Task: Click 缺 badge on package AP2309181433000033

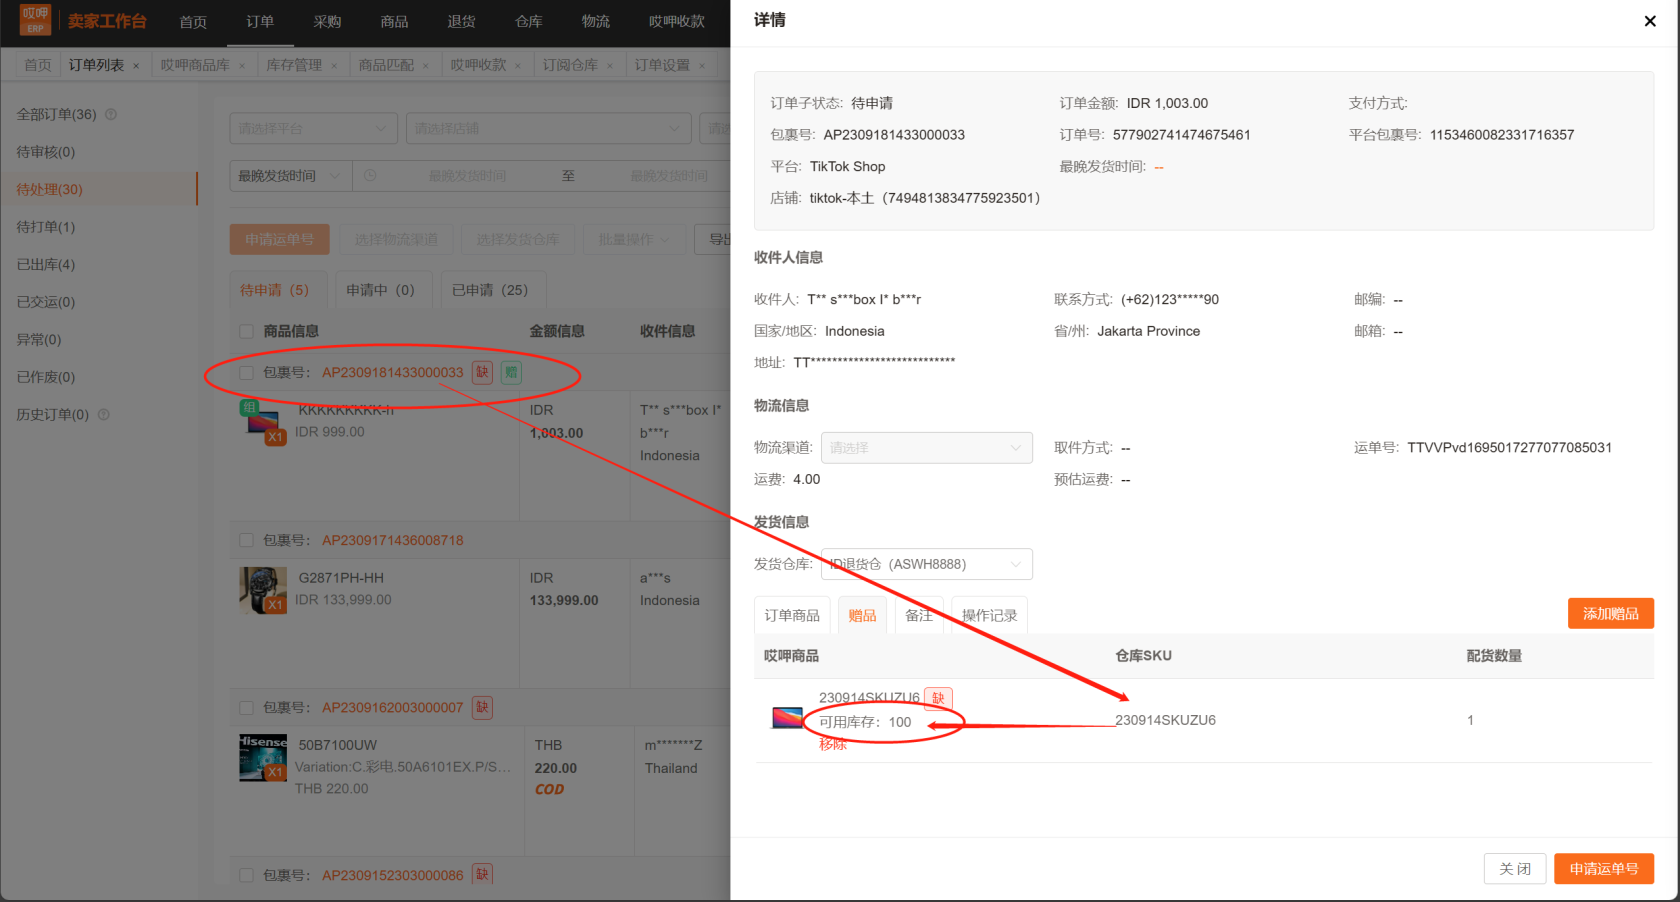Action: (482, 372)
